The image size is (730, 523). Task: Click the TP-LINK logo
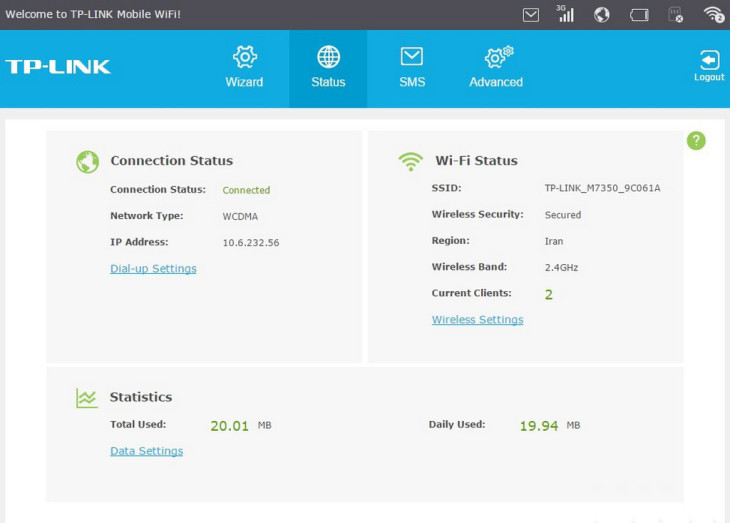(58, 67)
